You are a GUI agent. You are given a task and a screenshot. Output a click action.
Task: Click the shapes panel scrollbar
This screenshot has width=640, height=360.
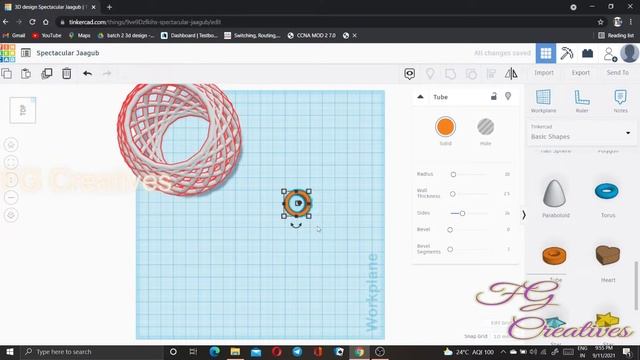[636, 286]
